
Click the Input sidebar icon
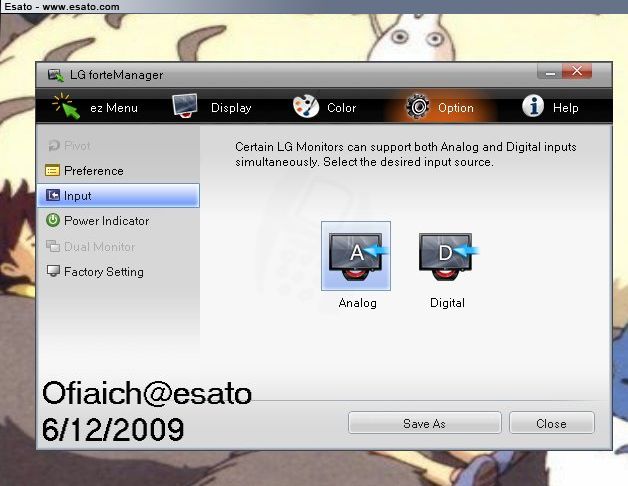[x=52, y=196]
